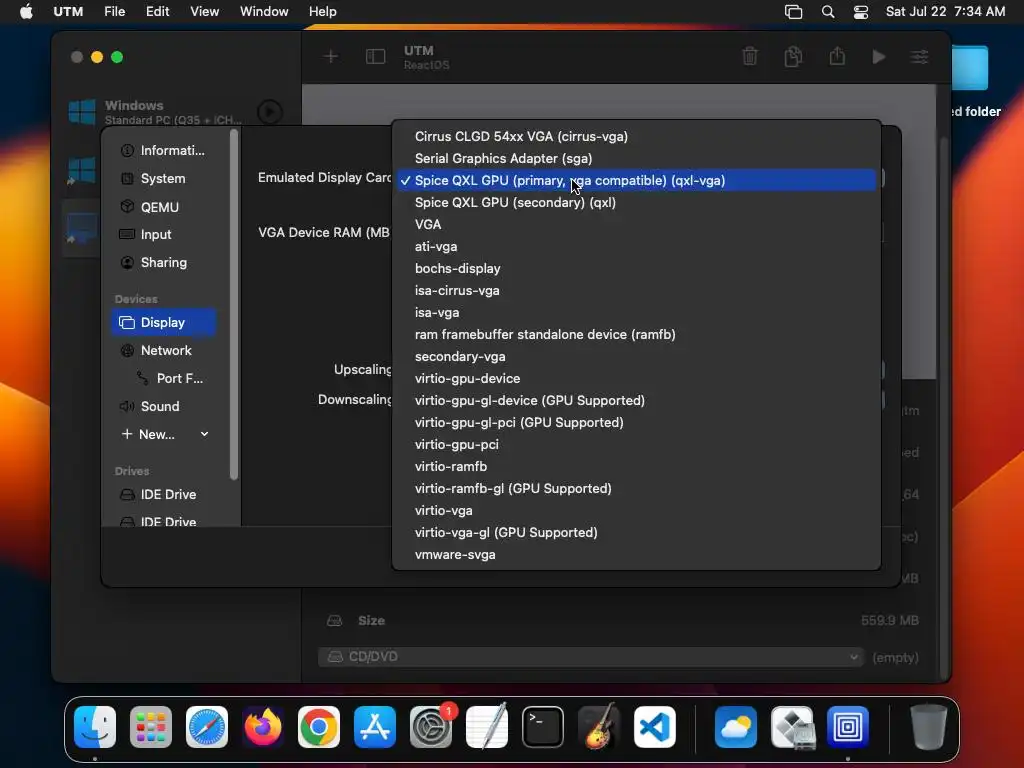This screenshot has height=768, width=1024.
Task: Open Trash from the Dock
Action: pyautogui.click(x=929, y=727)
